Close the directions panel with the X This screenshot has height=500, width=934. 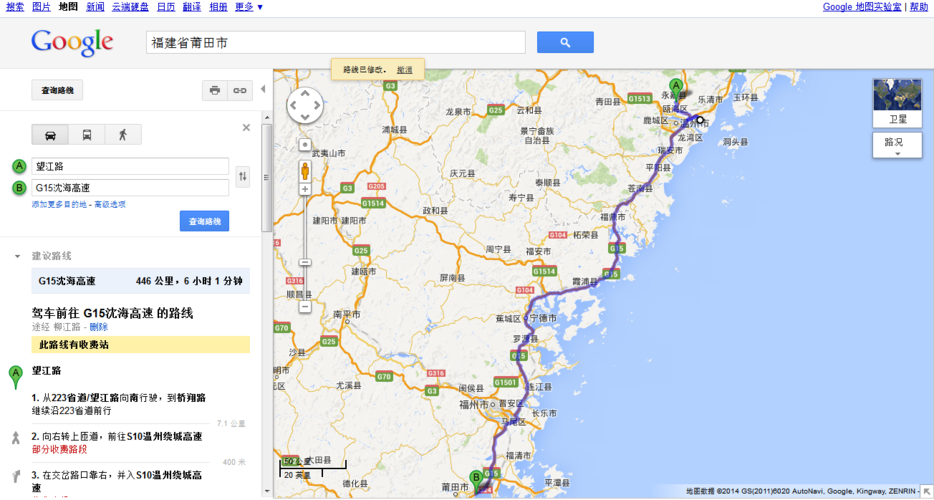pos(246,128)
